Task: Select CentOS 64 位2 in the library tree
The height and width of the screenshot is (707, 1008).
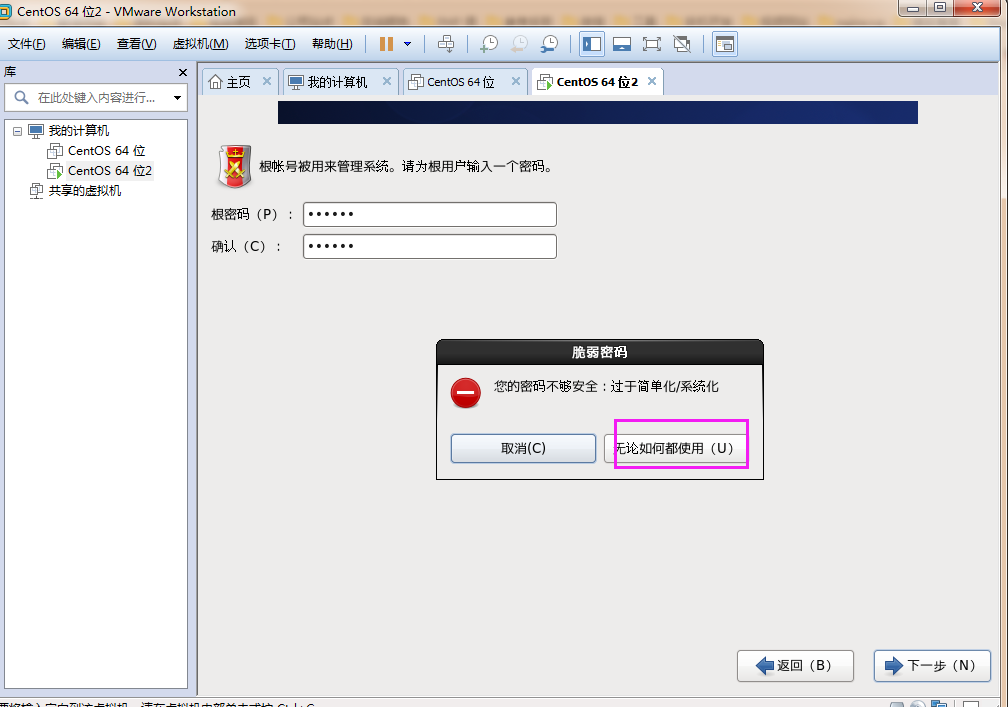Action: pos(110,170)
